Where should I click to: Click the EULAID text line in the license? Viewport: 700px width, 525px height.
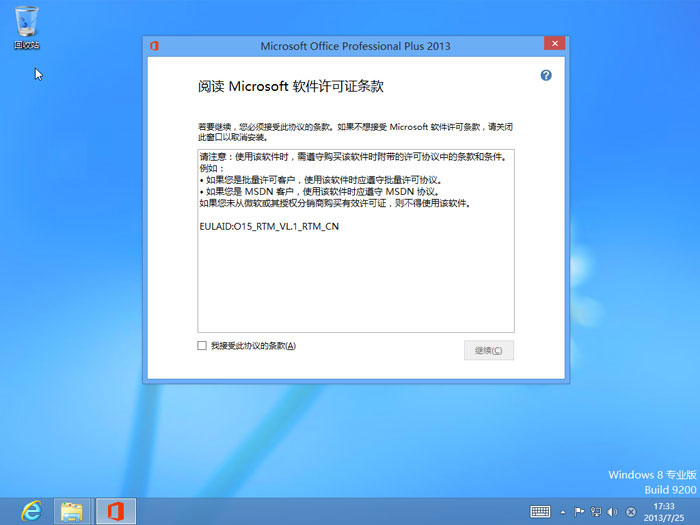point(262,227)
